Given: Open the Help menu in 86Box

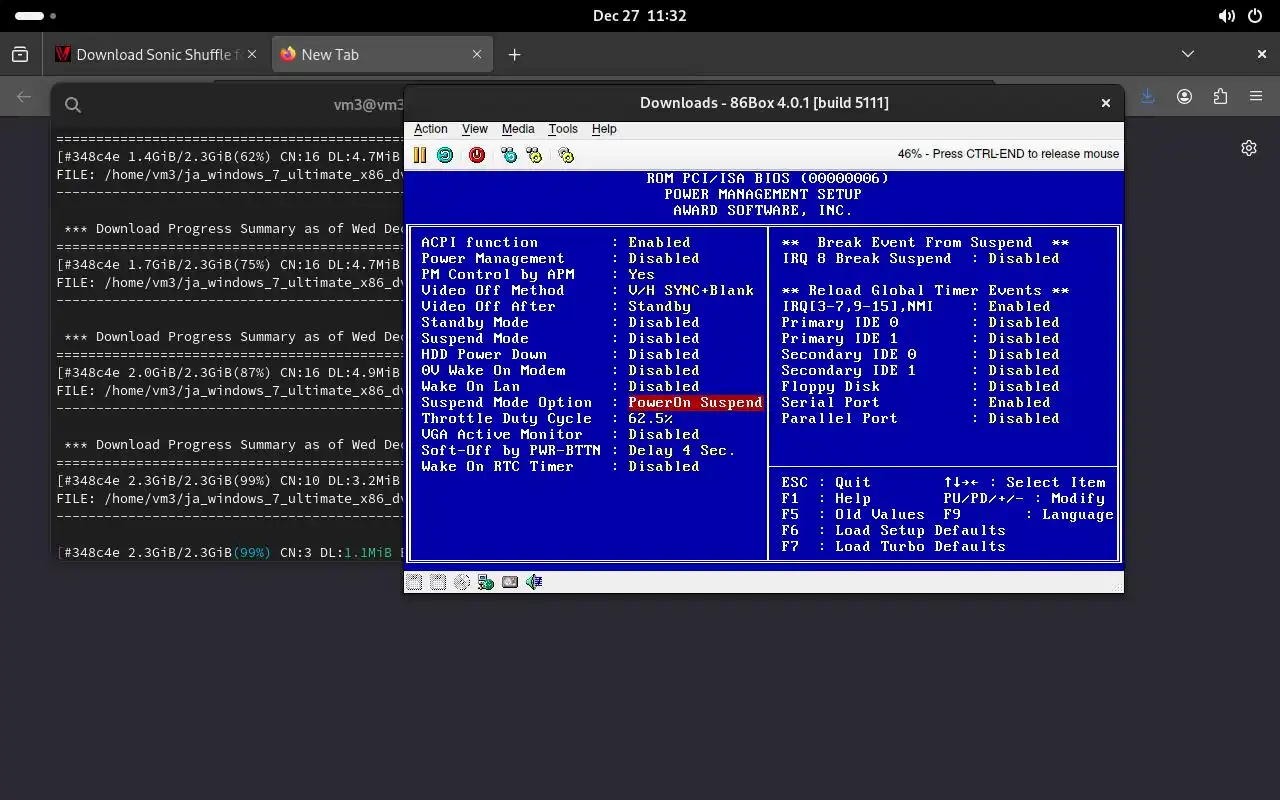Looking at the screenshot, I should [604, 129].
